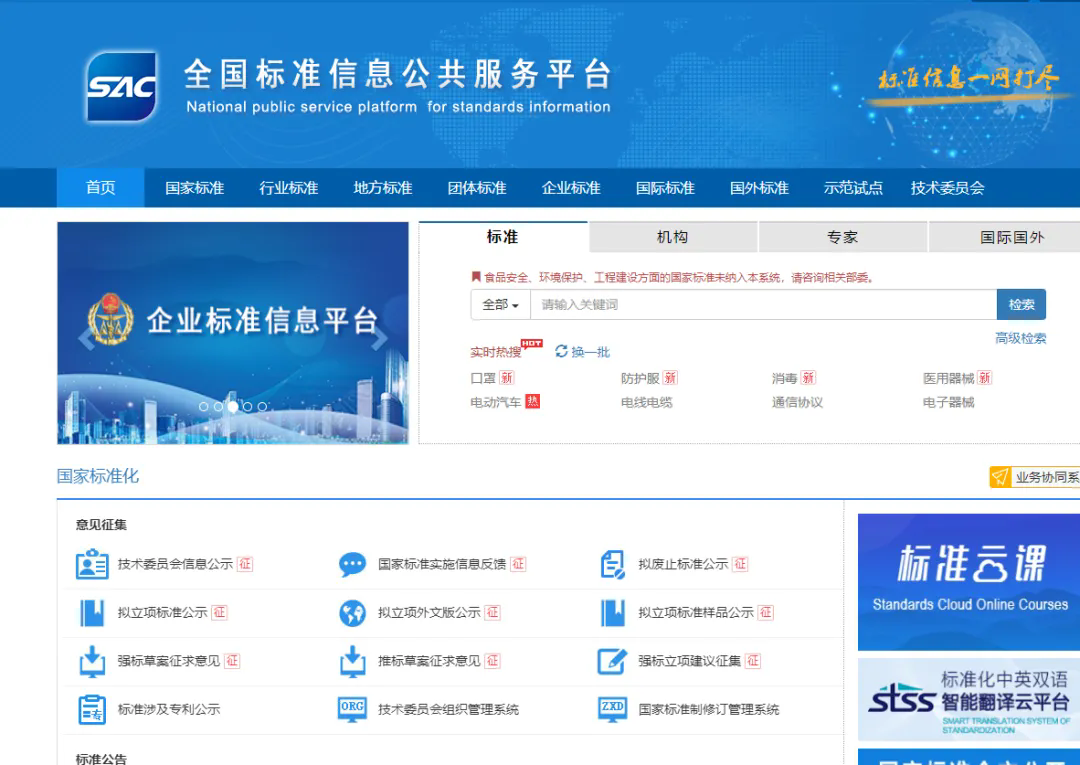
Task: Click the 拟废止标准公示 document icon
Action: point(612,564)
